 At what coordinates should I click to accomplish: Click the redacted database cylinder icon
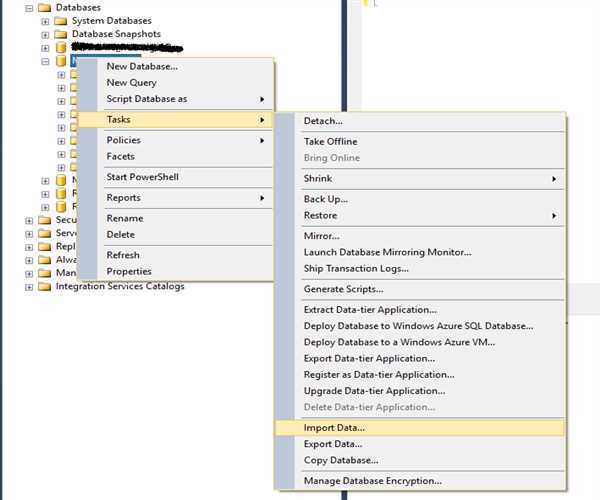(x=61, y=47)
